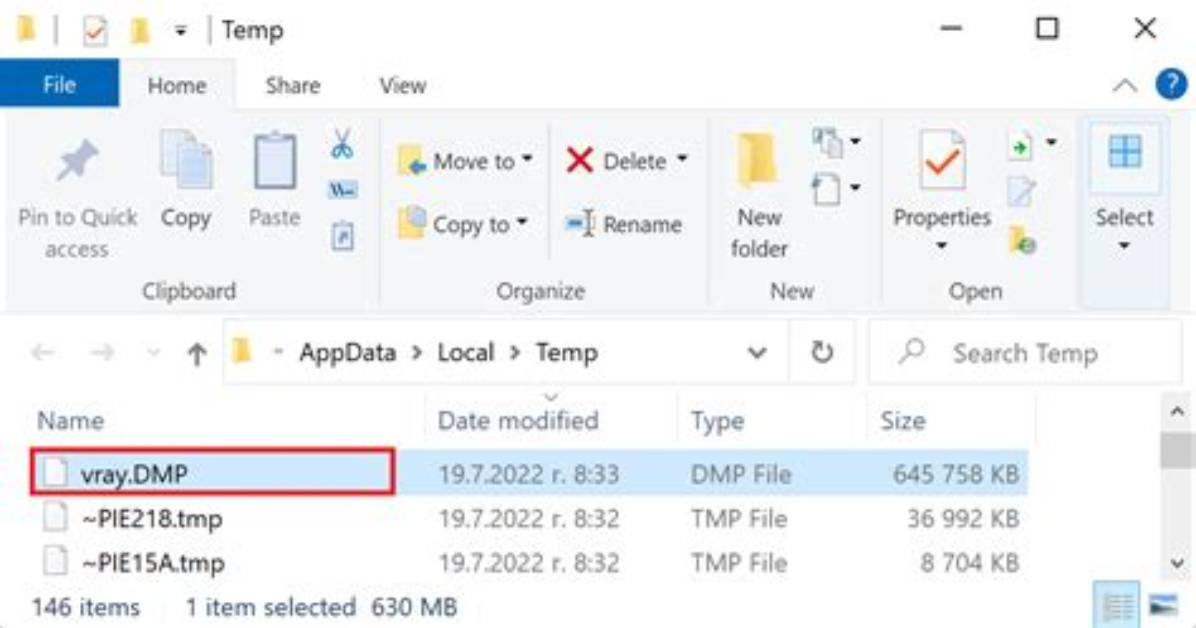Click the file list scroll down arrow
The height and width of the screenshot is (628, 1196).
1177,564
